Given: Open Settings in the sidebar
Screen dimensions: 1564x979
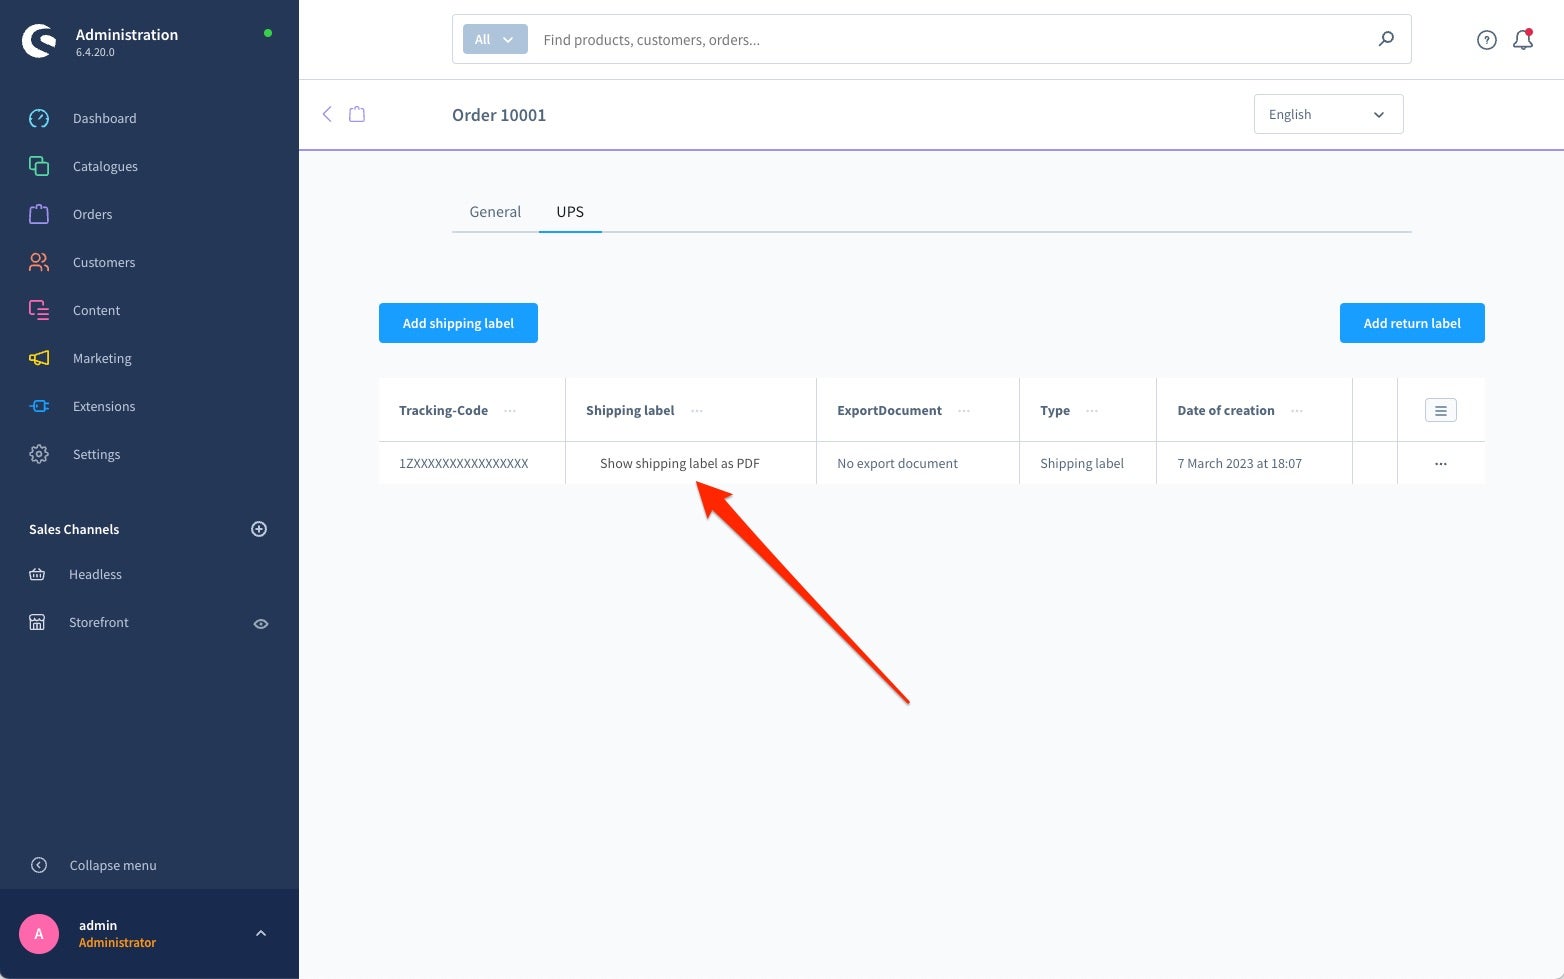Looking at the screenshot, I should coord(96,454).
